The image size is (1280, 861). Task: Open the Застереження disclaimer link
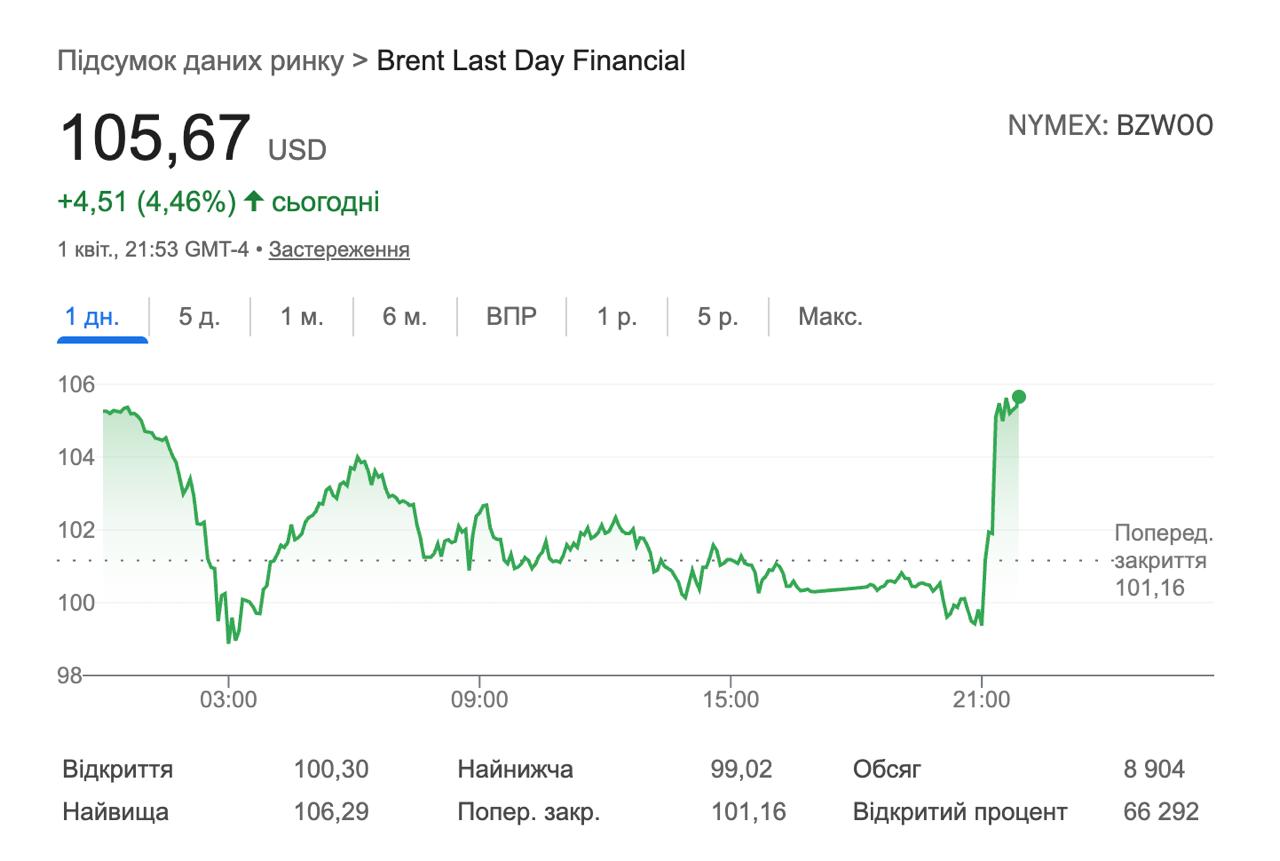[339, 249]
